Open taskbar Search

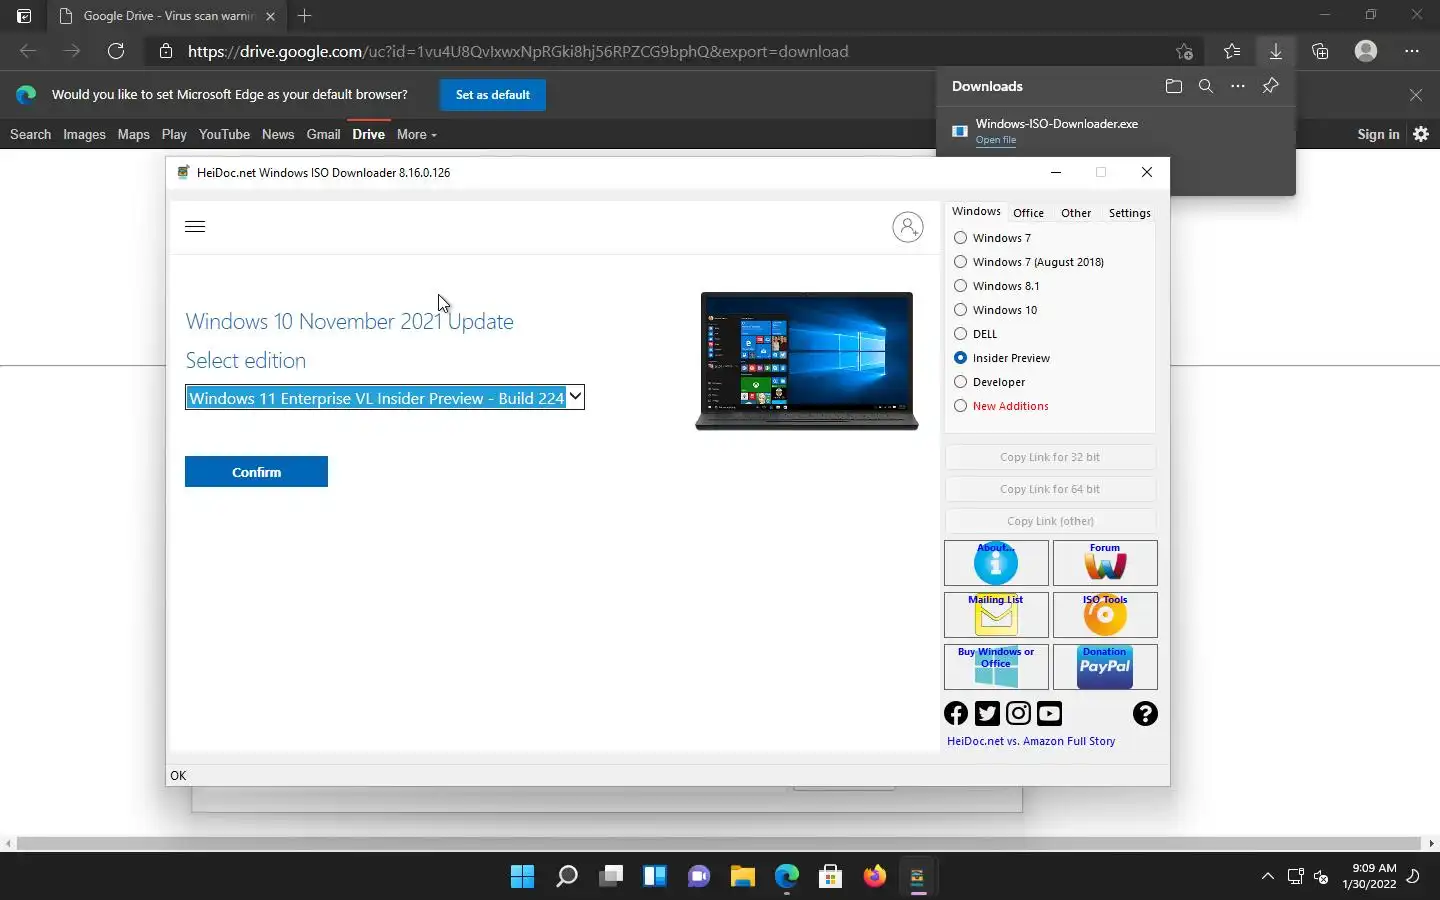567,877
